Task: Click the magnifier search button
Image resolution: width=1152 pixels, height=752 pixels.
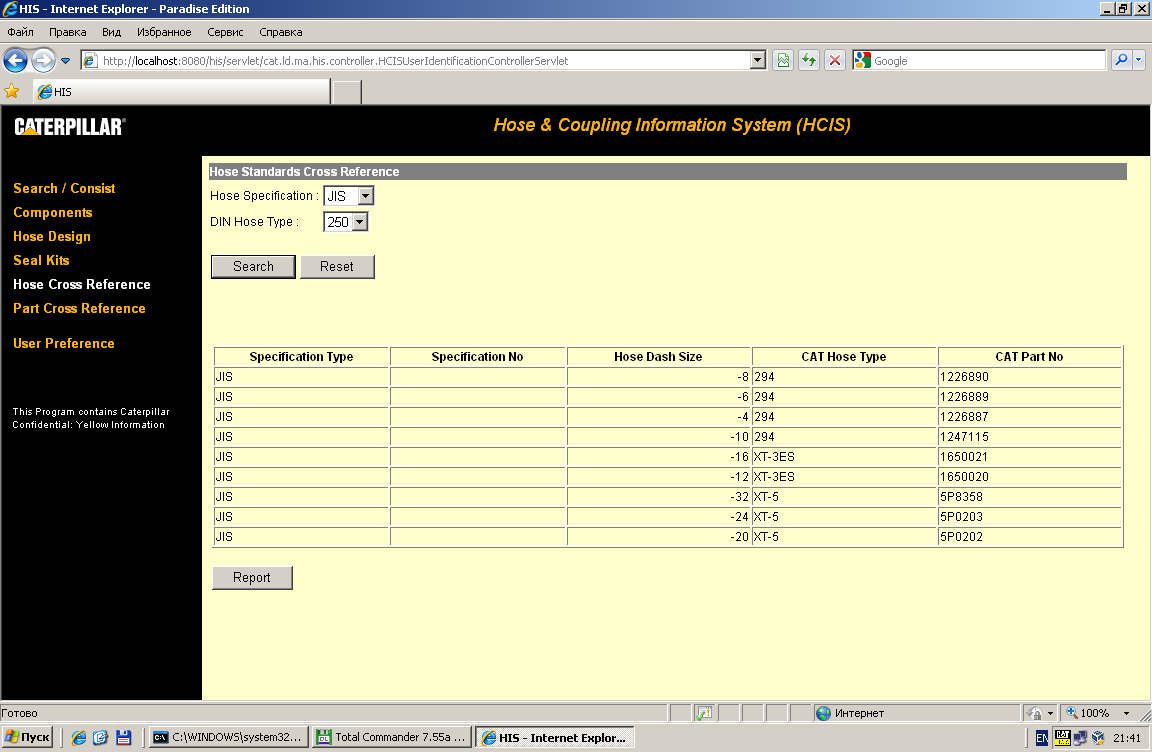Action: pyautogui.click(x=1120, y=60)
